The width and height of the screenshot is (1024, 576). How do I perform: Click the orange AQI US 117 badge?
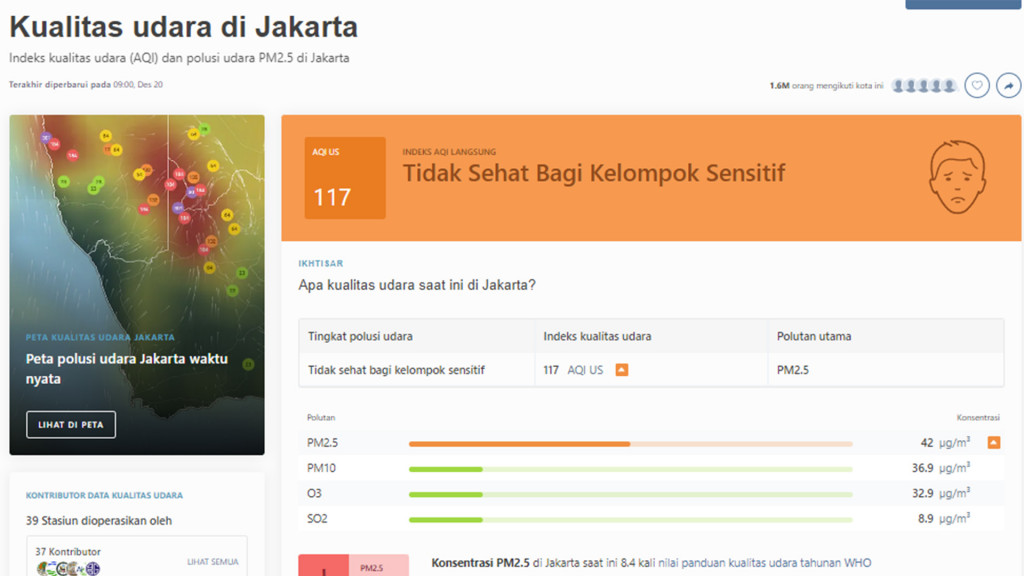click(345, 178)
